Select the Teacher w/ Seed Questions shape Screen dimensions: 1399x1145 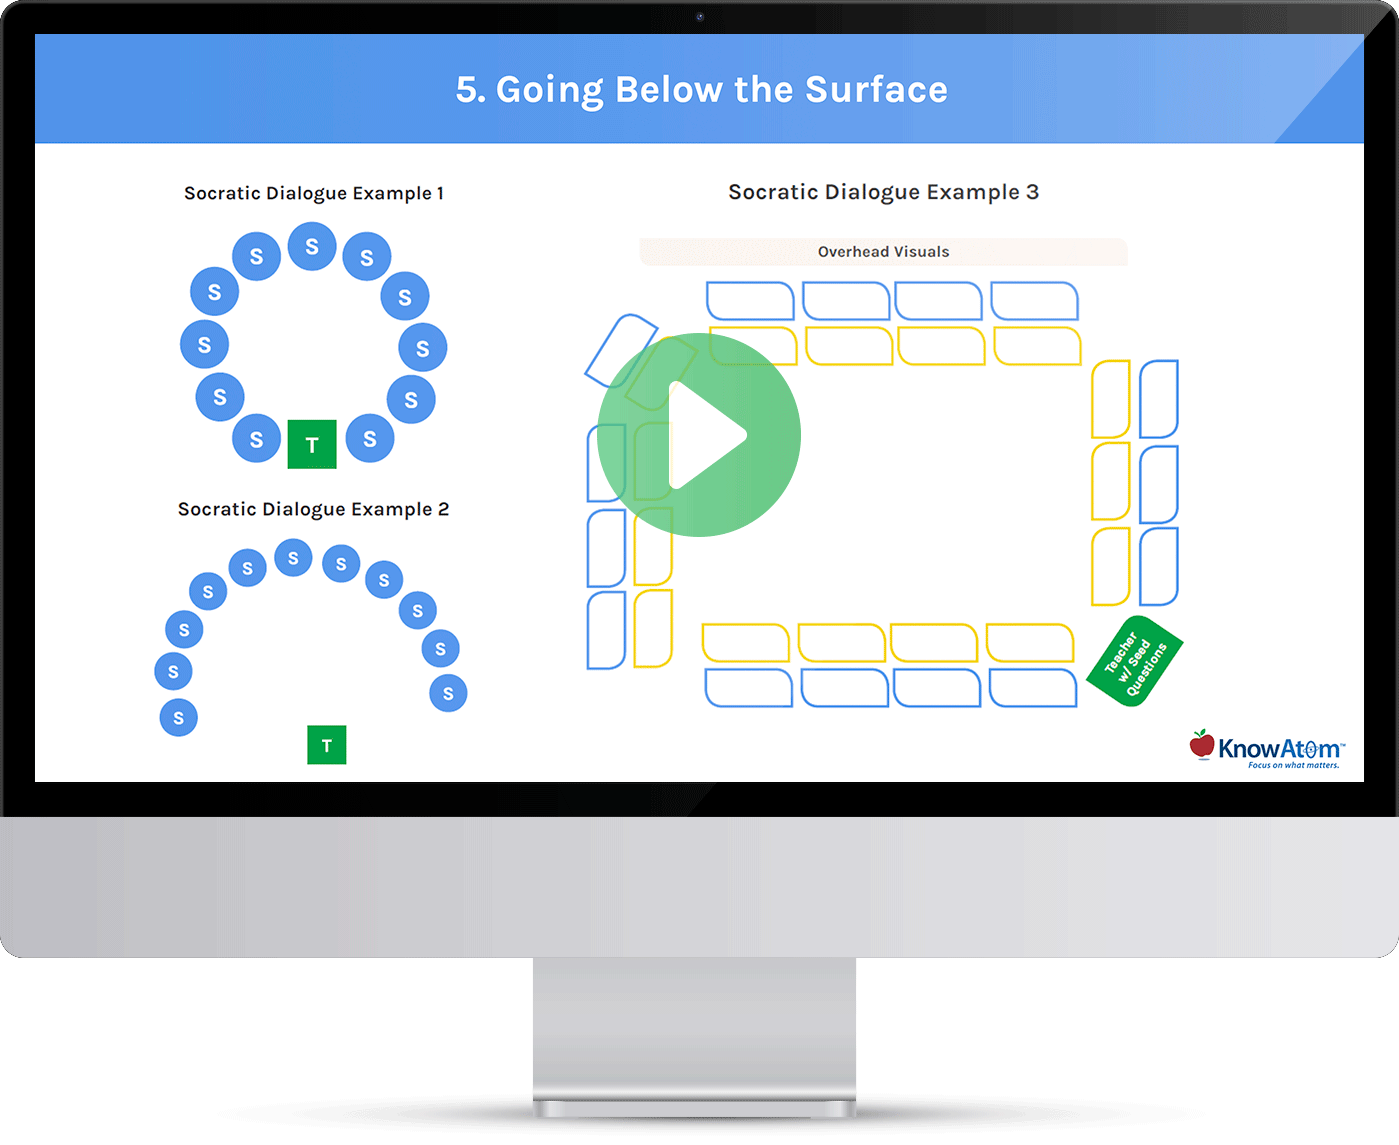pyautogui.click(x=1135, y=662)
